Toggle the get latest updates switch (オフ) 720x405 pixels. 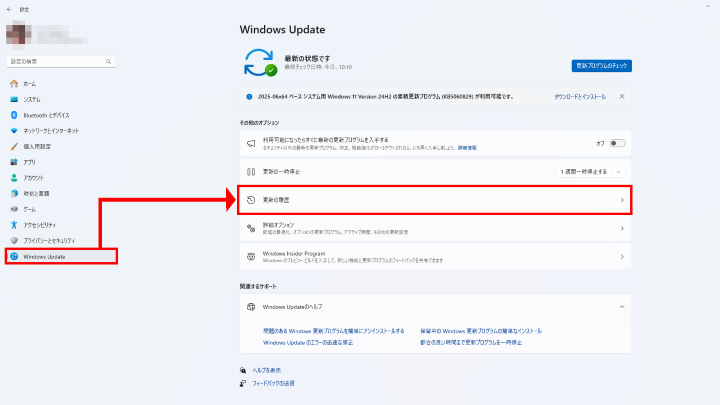pos(617,143)
